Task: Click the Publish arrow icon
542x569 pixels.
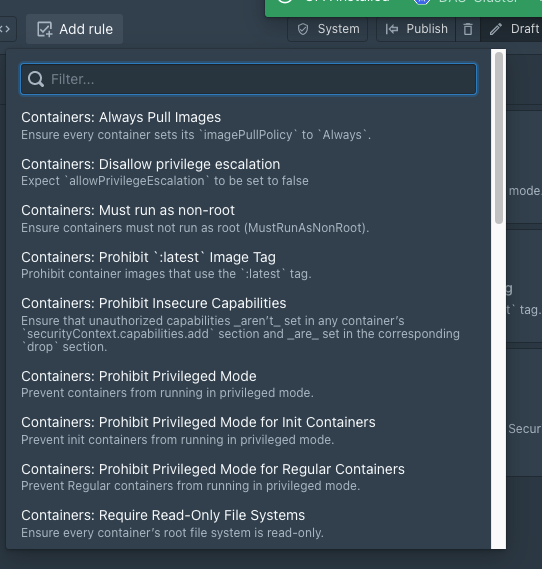Action: 392,29
